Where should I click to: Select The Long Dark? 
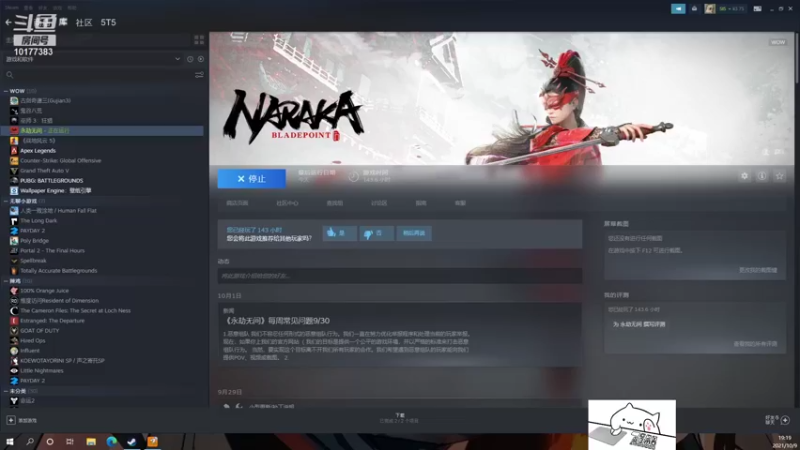click(38, 220)
